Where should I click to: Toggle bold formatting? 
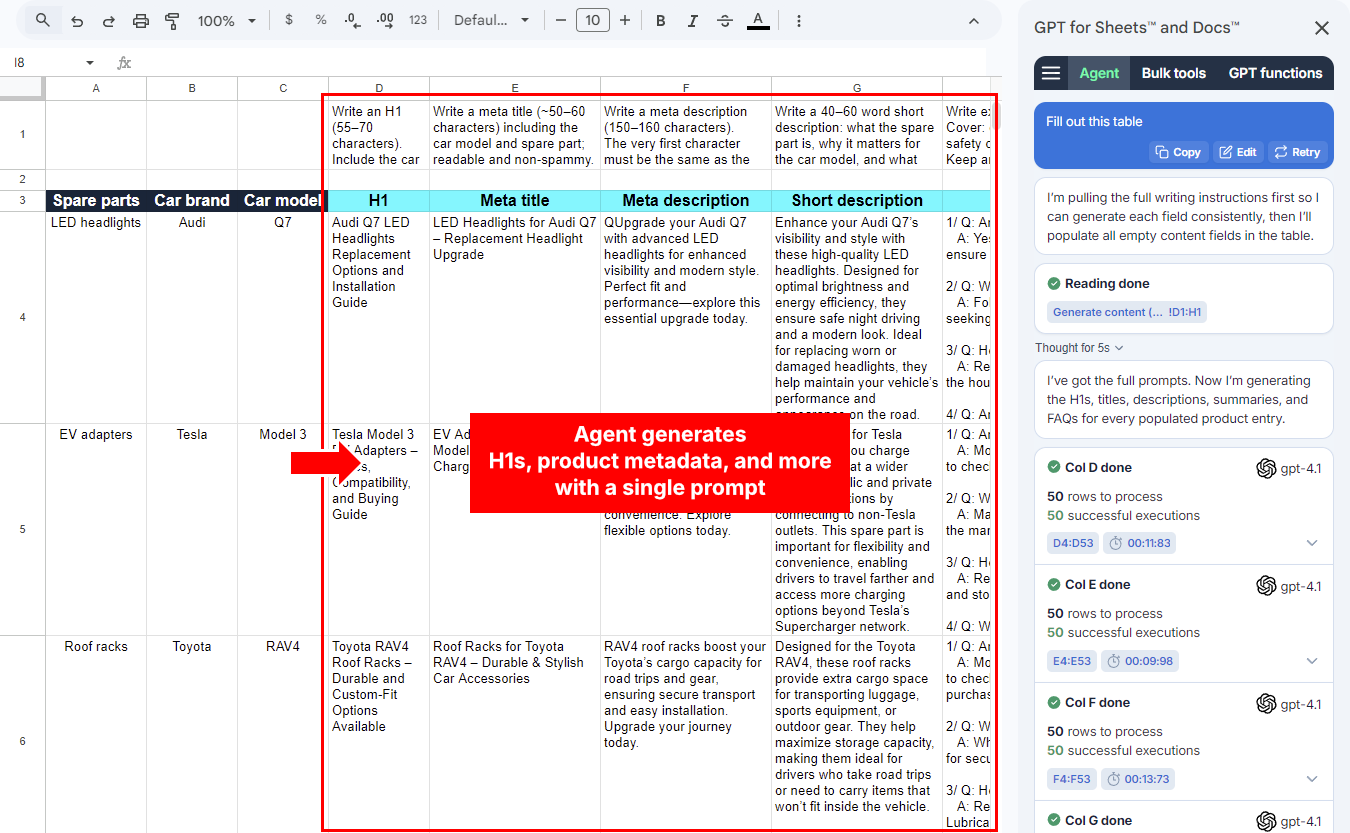coord(660,19)
